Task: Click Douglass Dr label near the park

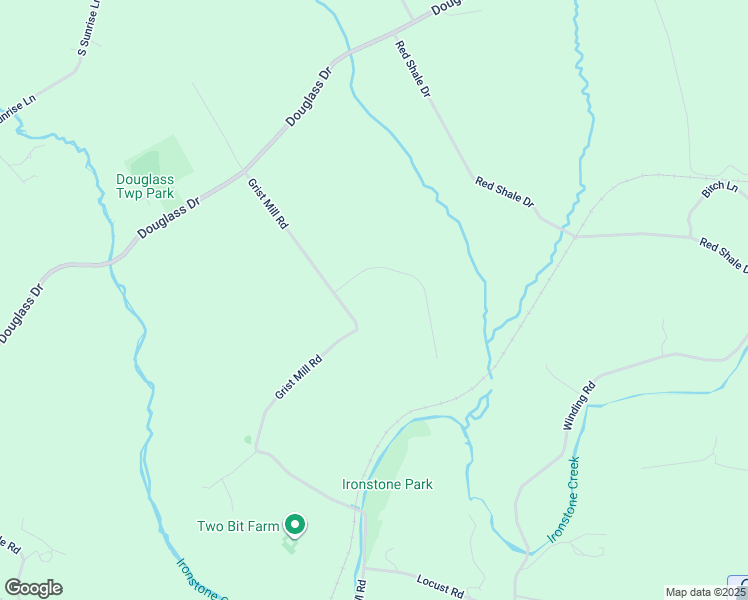Action: [x=169, y=218]
